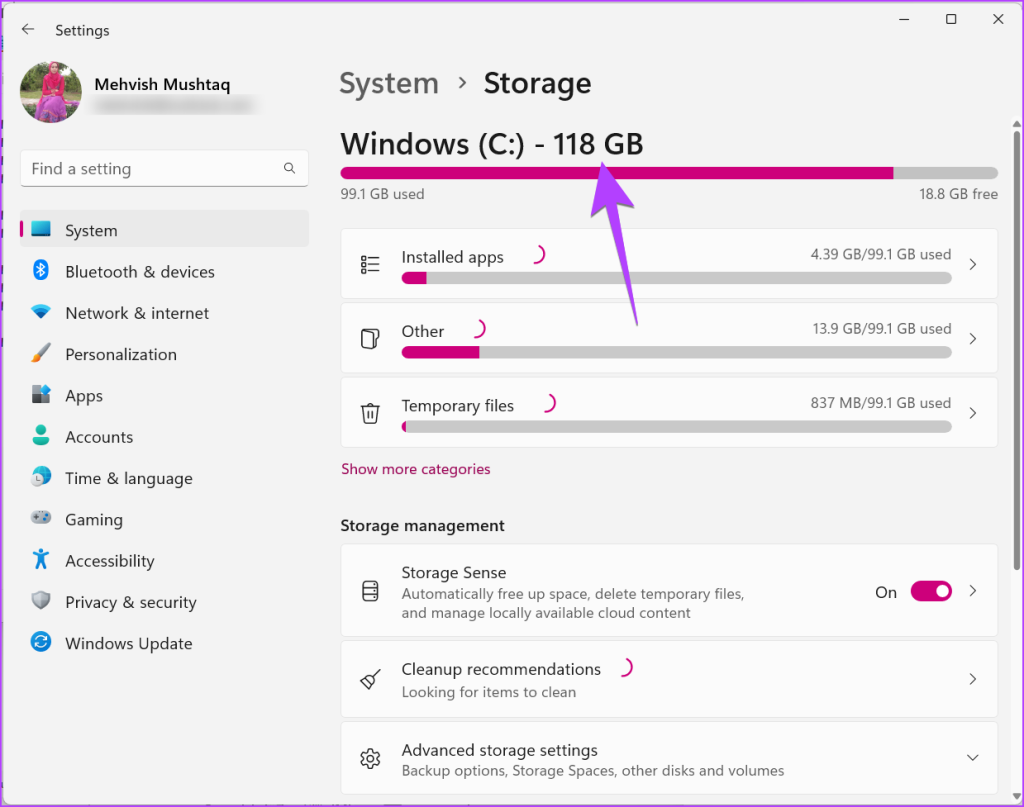Go to Time & language settings

click(128, 478)
